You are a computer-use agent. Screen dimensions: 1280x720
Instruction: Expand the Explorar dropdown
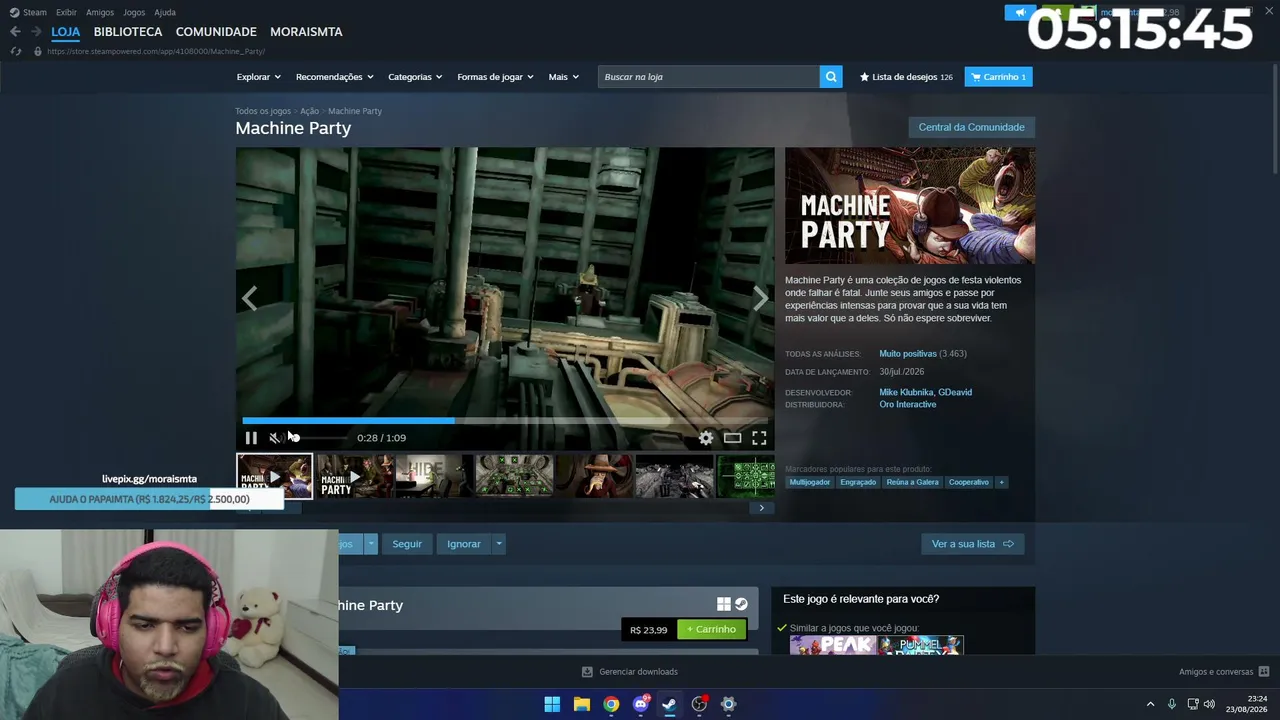[259, 77]
